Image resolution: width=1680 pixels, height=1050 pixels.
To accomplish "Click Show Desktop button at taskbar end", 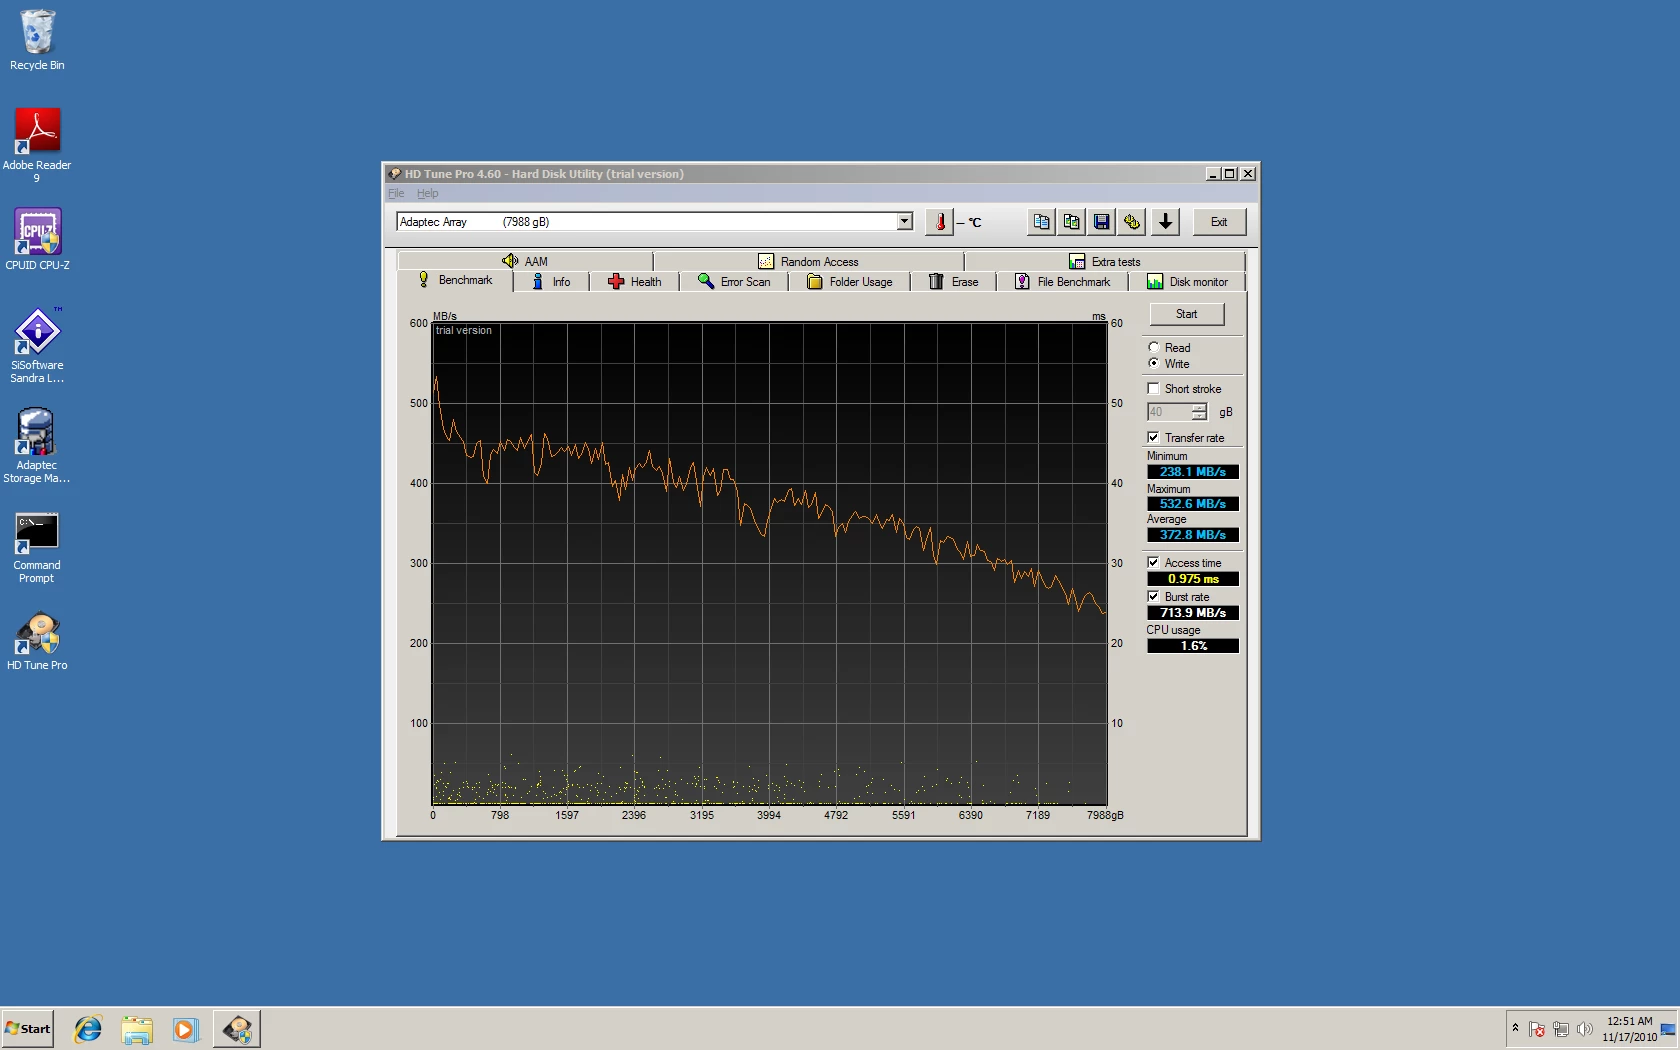I will pos(1668,1029).
